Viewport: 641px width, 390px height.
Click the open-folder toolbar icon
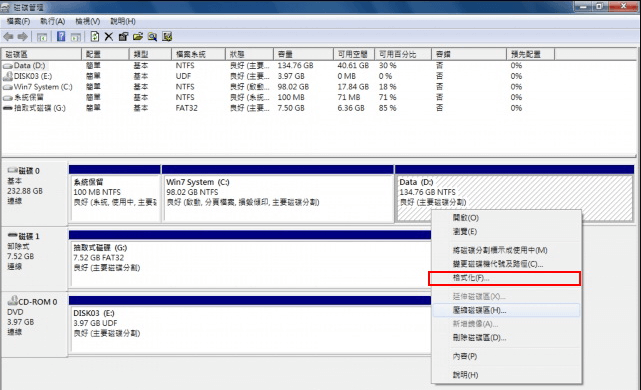point(138,37)
